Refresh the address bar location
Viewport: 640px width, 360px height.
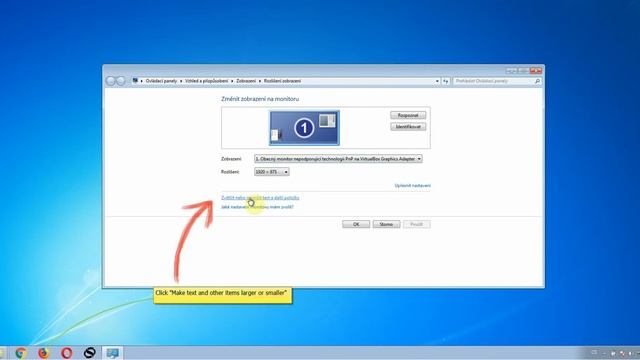[x=445, y=81]
